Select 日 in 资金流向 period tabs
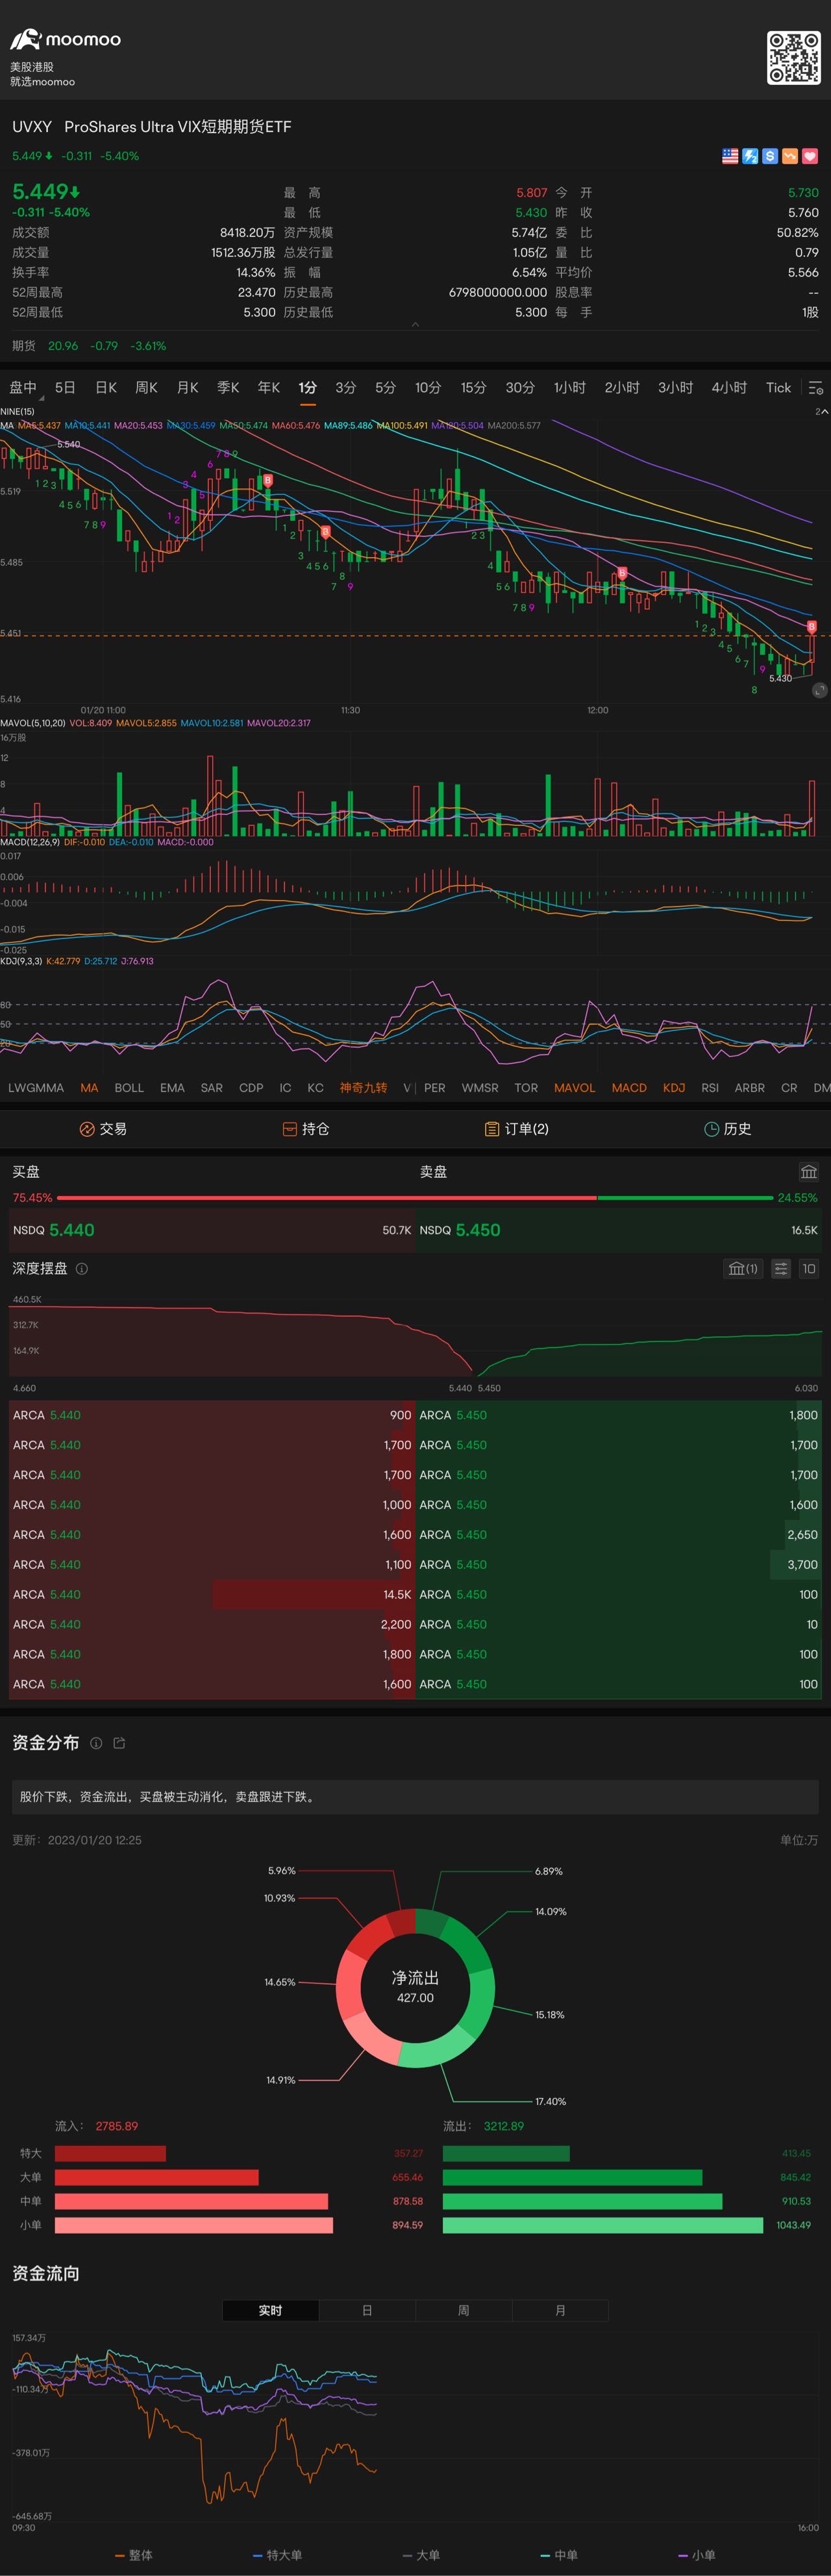The width and height of the screenshot is (831, 2576). click(x=367, y=2310)
